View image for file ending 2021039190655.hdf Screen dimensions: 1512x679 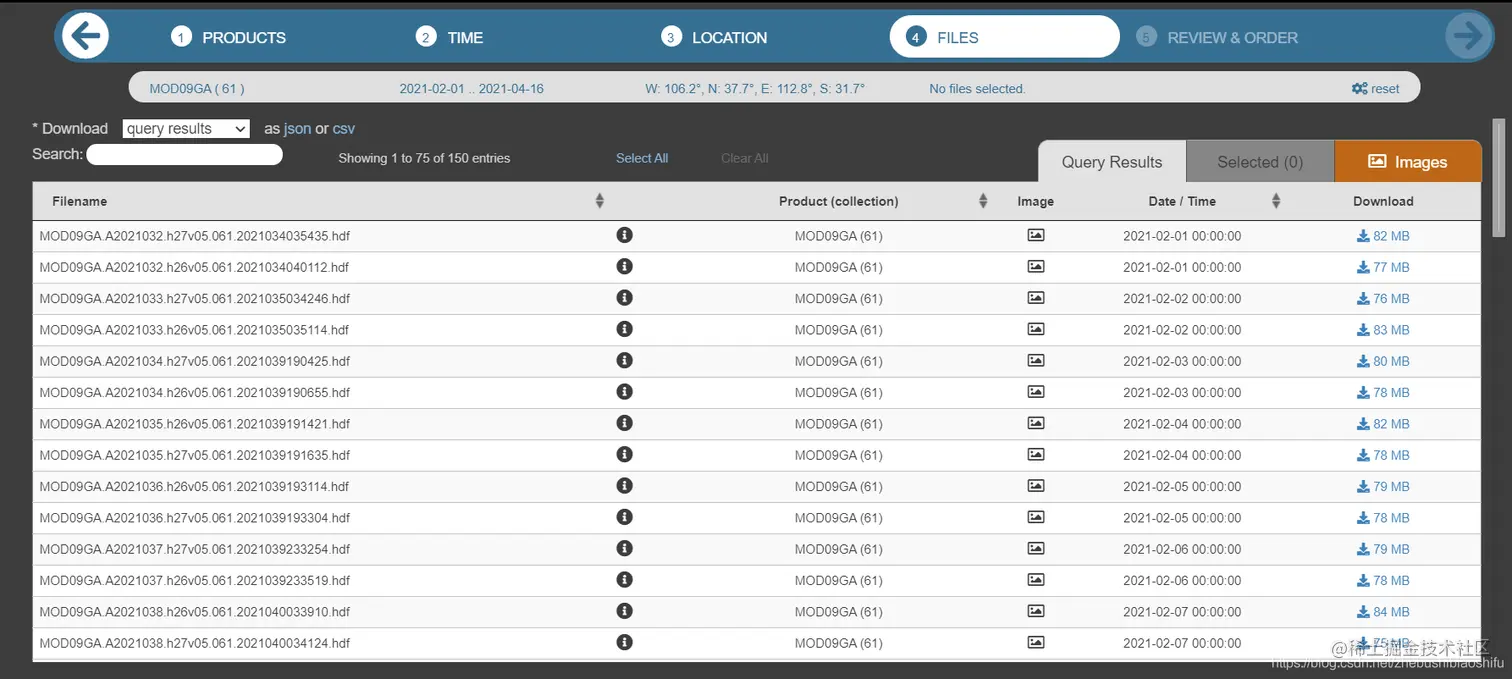click(1036, 392)
